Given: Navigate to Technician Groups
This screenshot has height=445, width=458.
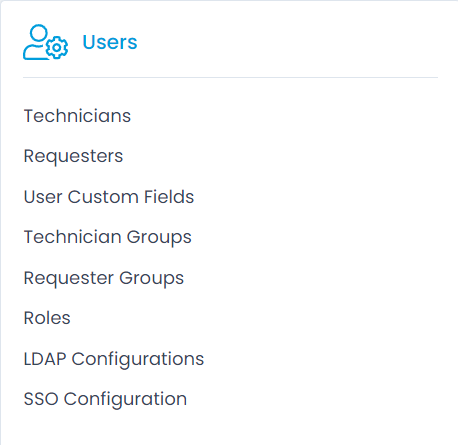Looking at the screenshot, I should 108,237.
